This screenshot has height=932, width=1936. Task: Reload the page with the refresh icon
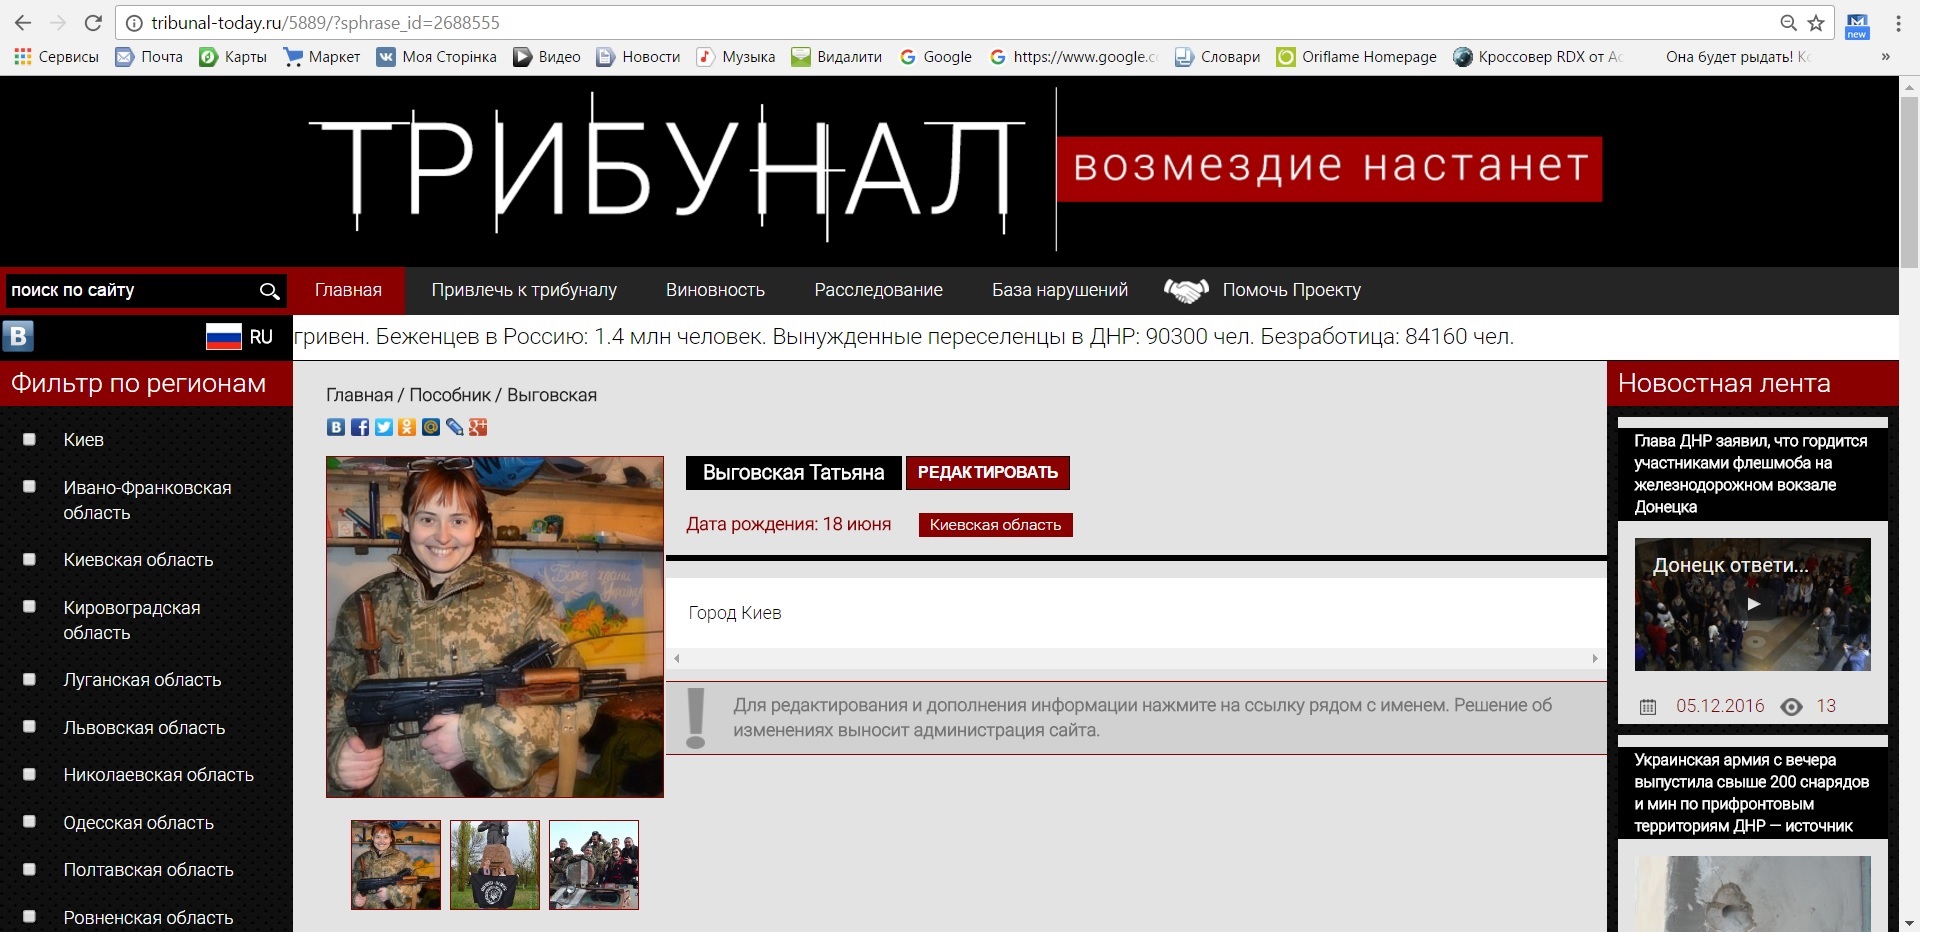pos(93,22)
